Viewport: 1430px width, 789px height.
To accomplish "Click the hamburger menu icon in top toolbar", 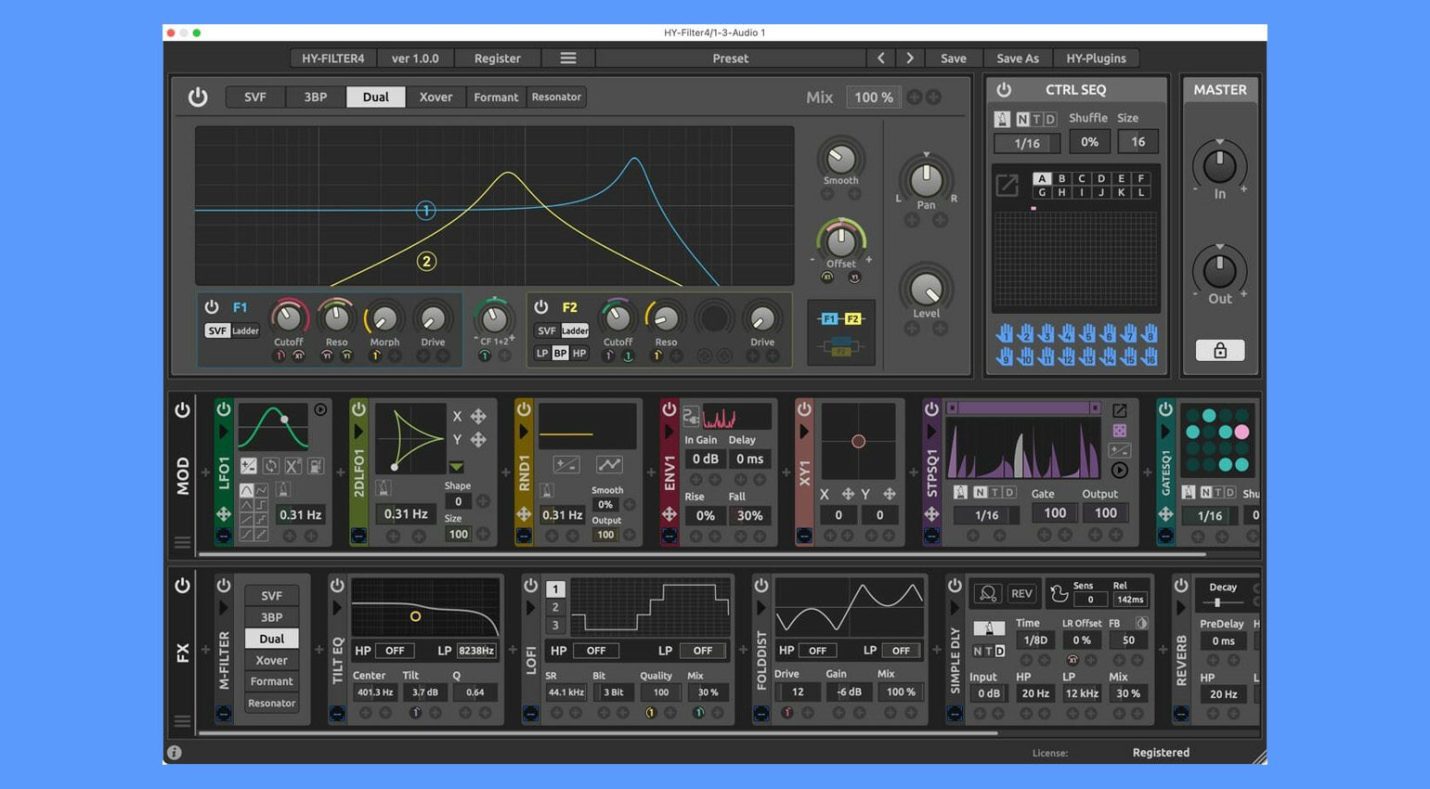I will [x=567, y=58].
